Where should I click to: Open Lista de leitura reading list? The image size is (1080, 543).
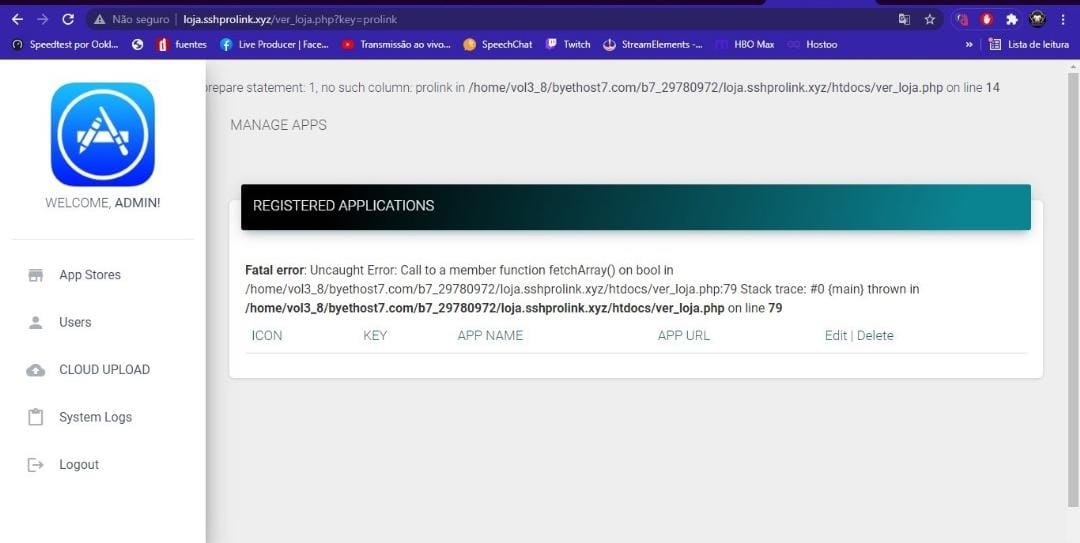click(x=1029, y=44)
